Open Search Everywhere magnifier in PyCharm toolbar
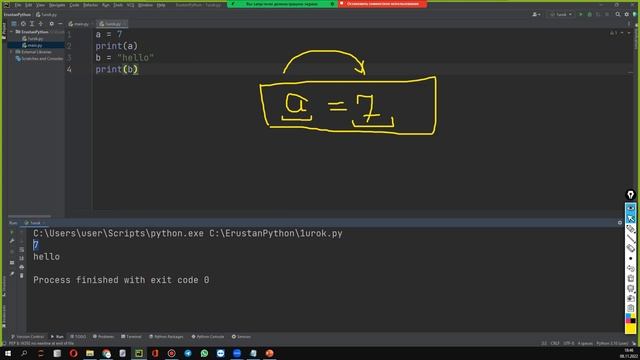The image size is (640, 360). point(618,14)
